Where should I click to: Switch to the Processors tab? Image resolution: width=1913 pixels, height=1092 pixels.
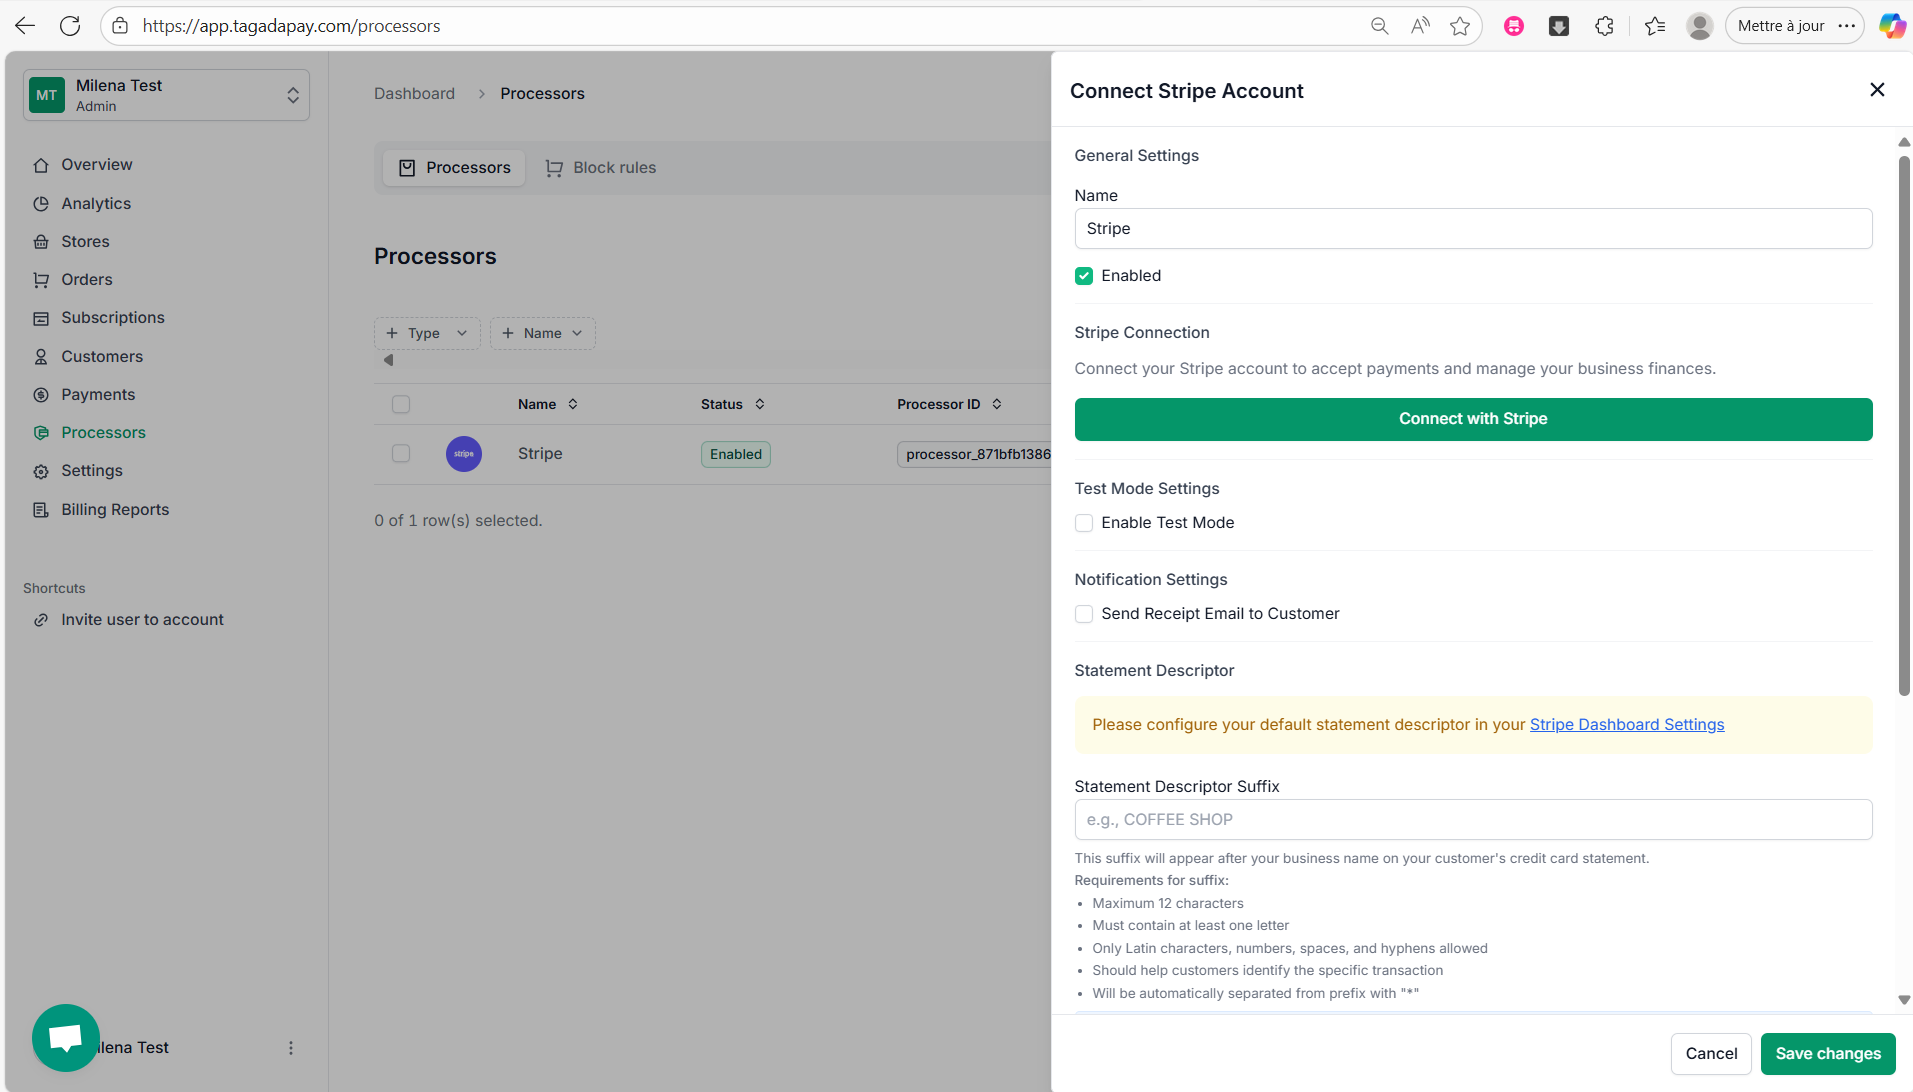click(454, 168)
